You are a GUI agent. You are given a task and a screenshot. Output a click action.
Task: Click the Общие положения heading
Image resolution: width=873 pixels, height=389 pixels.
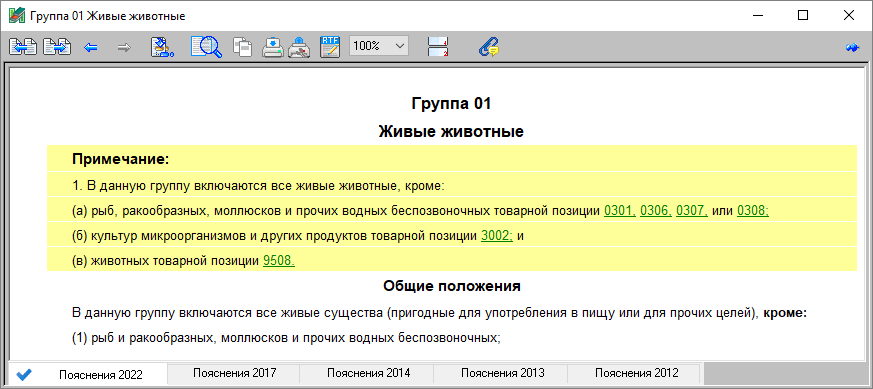point(452,287)
